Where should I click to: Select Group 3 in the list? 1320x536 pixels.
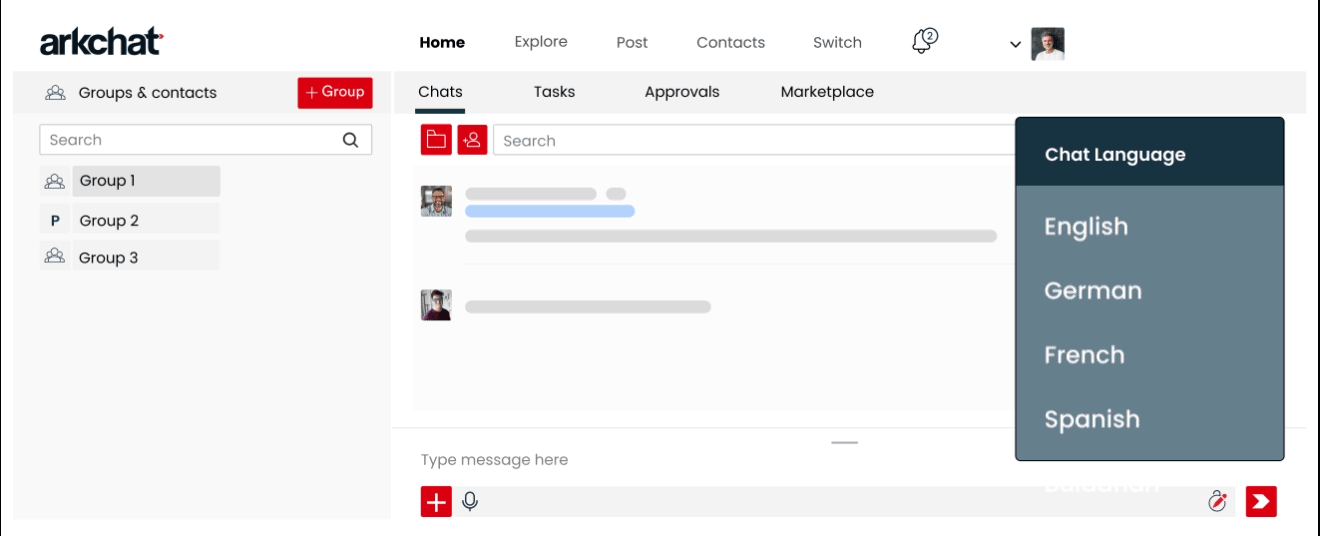146,257
